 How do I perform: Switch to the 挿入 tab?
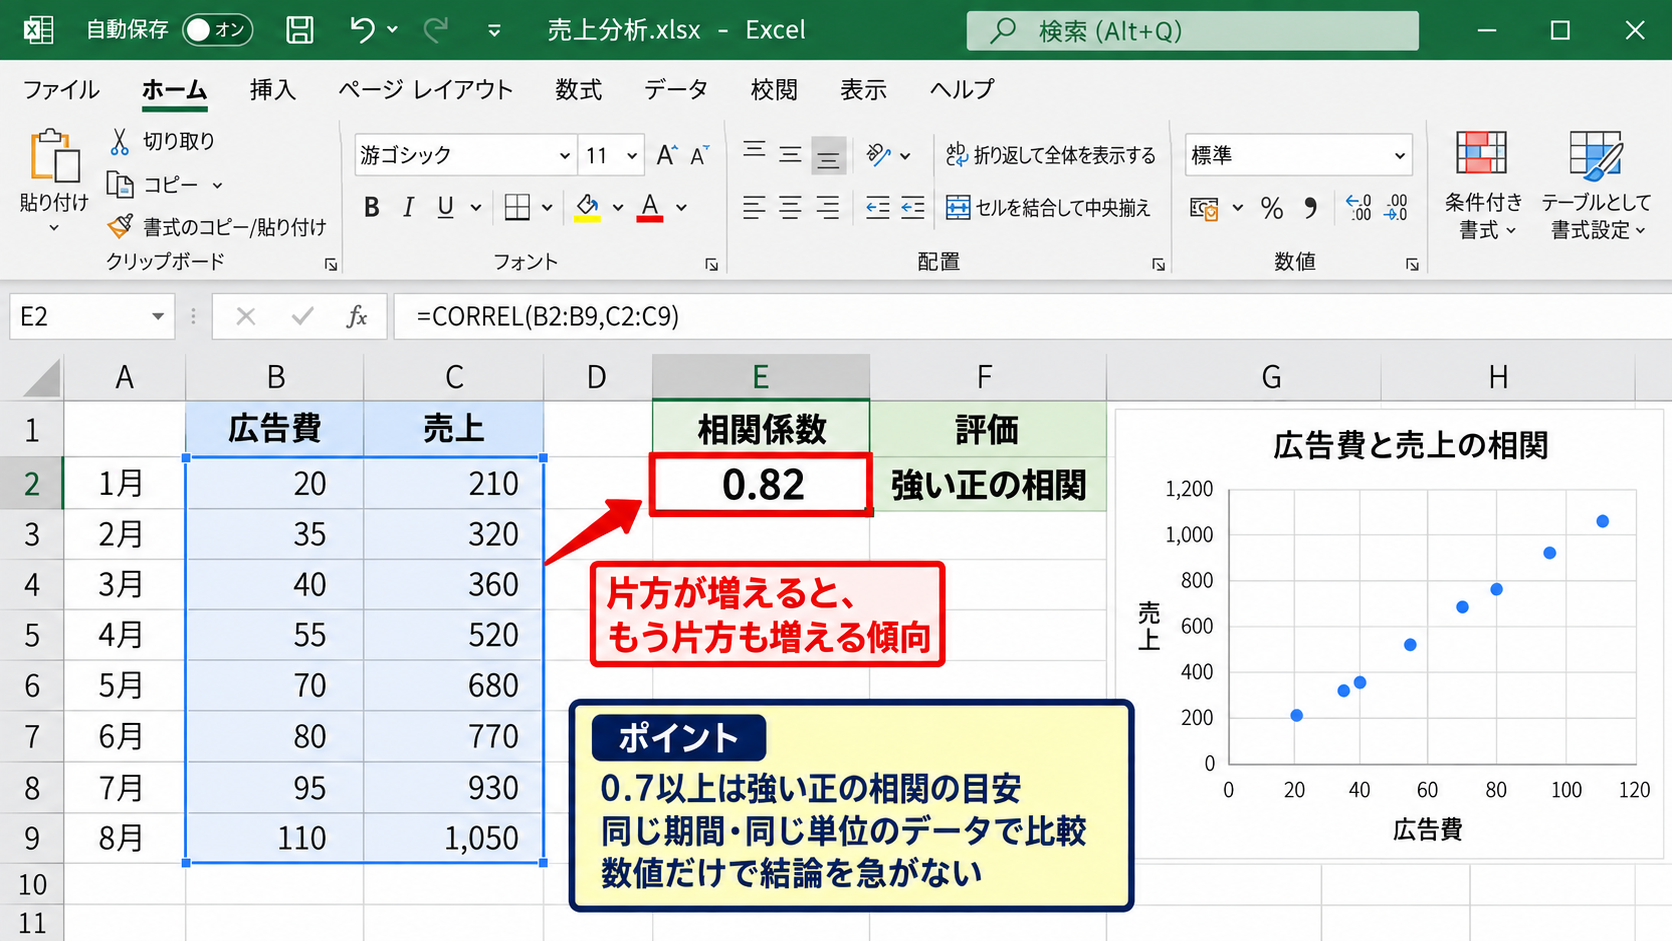[x=272, y=90]
